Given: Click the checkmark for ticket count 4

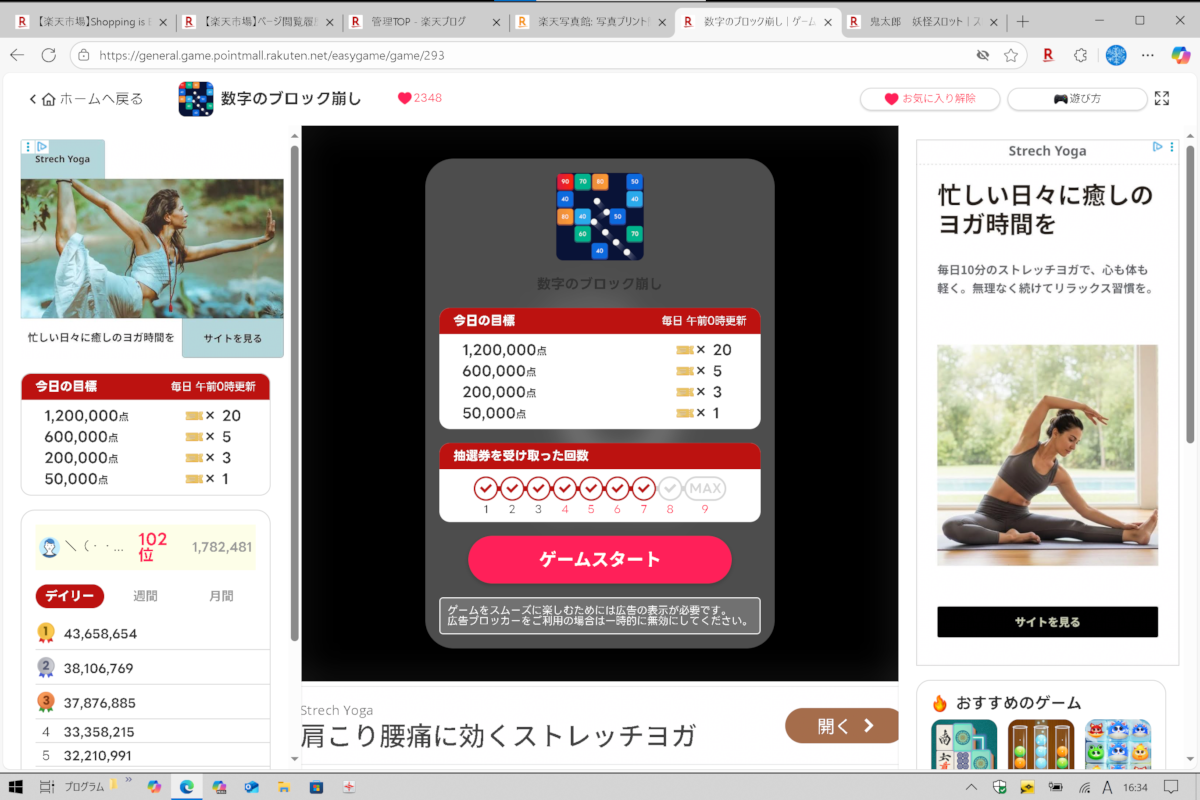Looking at the screenshot, I should coord(565,489).
